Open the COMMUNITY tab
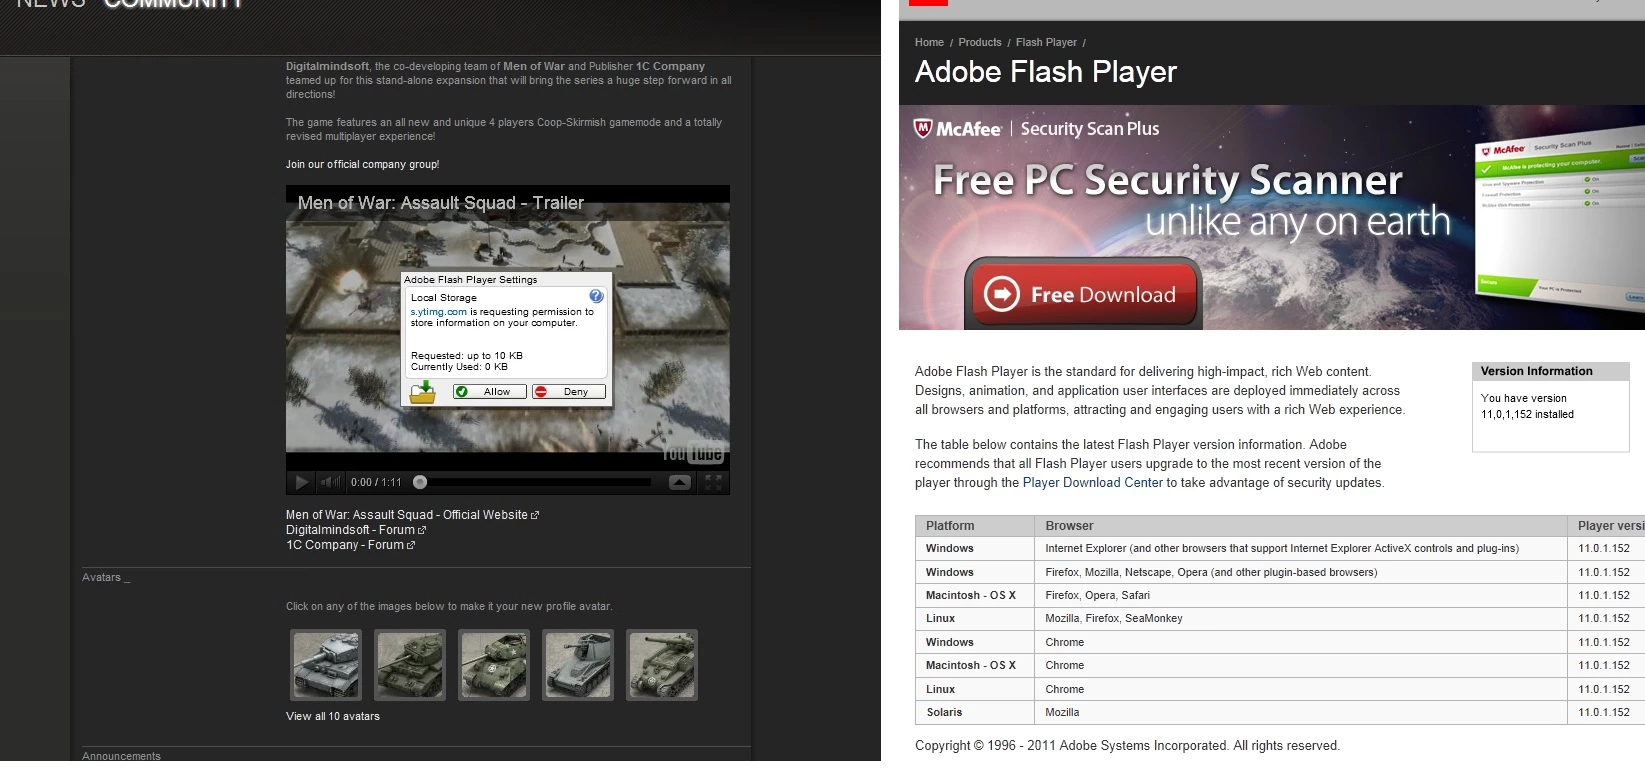 [173, 4]
